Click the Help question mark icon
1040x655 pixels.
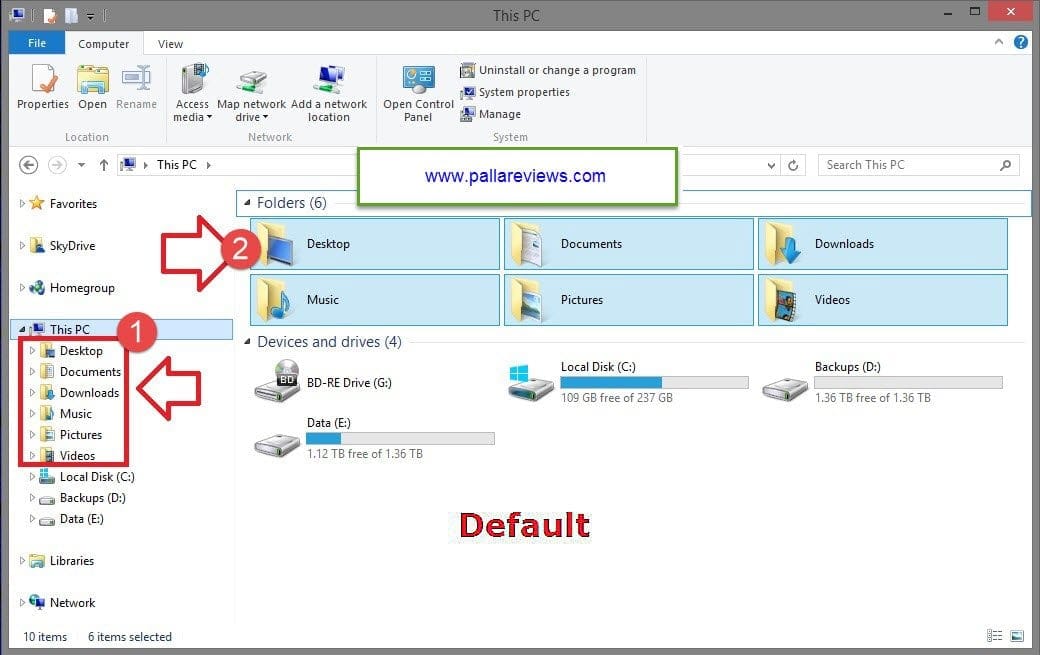[1020, 43]
